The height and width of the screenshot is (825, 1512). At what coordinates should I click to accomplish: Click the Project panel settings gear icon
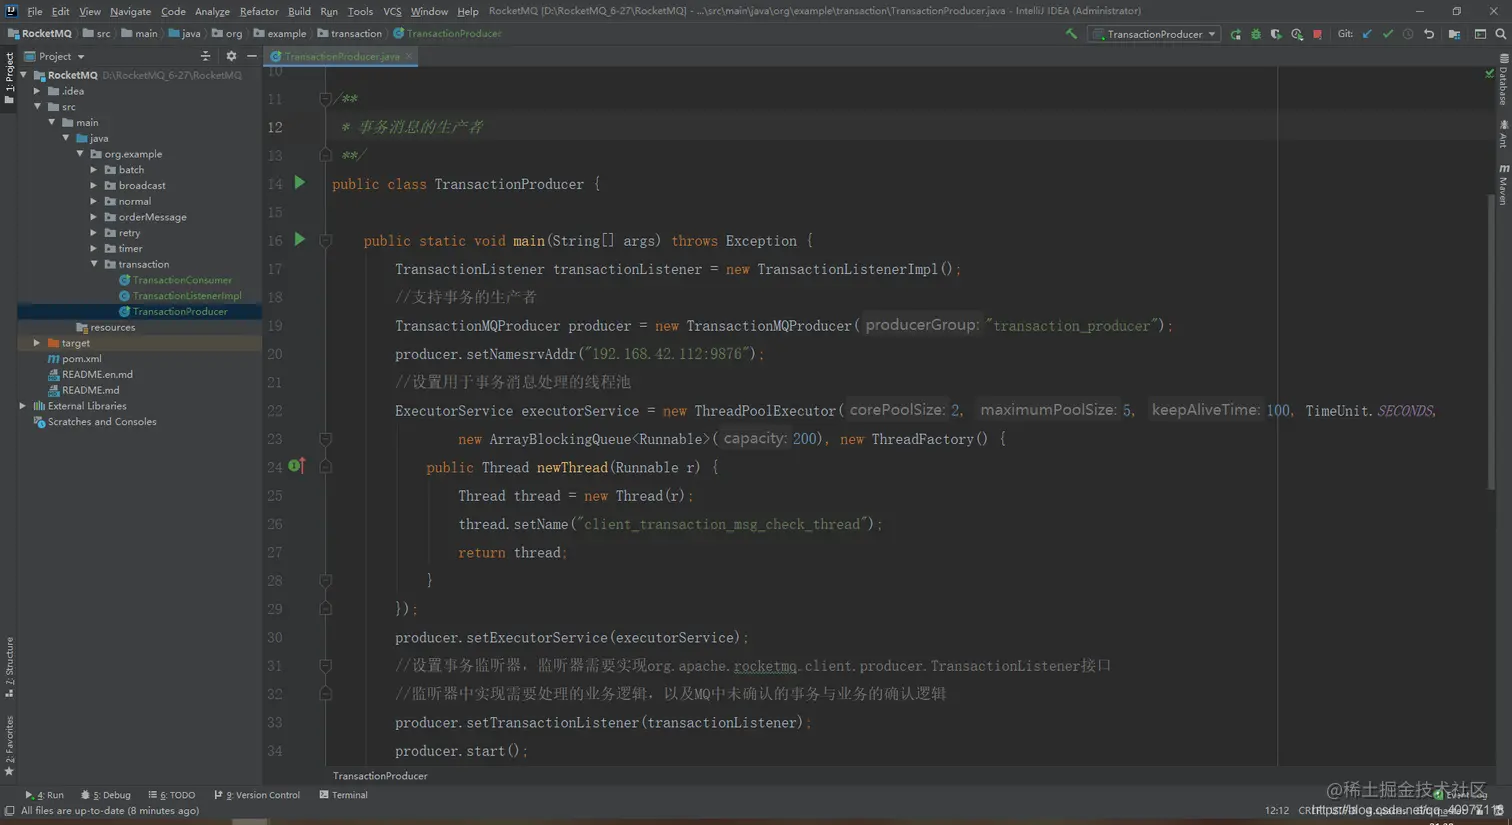point(231,56)
